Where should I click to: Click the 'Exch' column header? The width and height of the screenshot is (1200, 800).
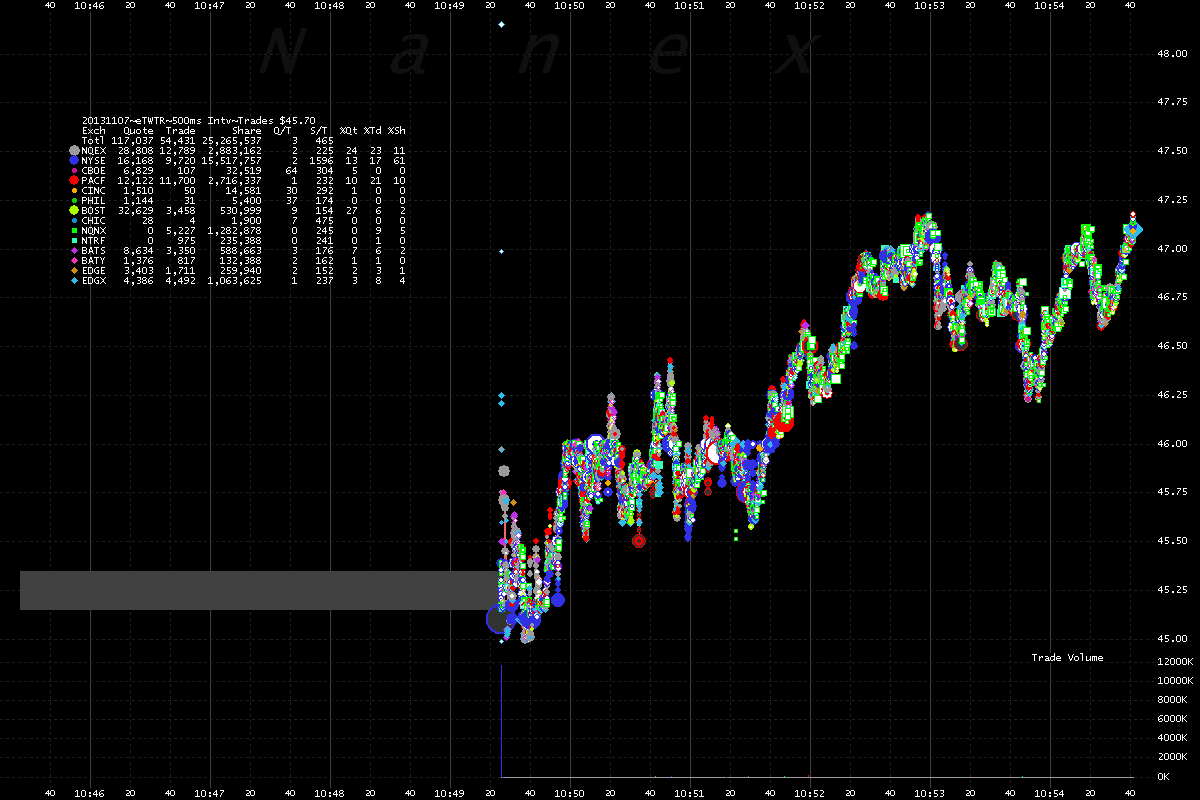click(94, 130)
